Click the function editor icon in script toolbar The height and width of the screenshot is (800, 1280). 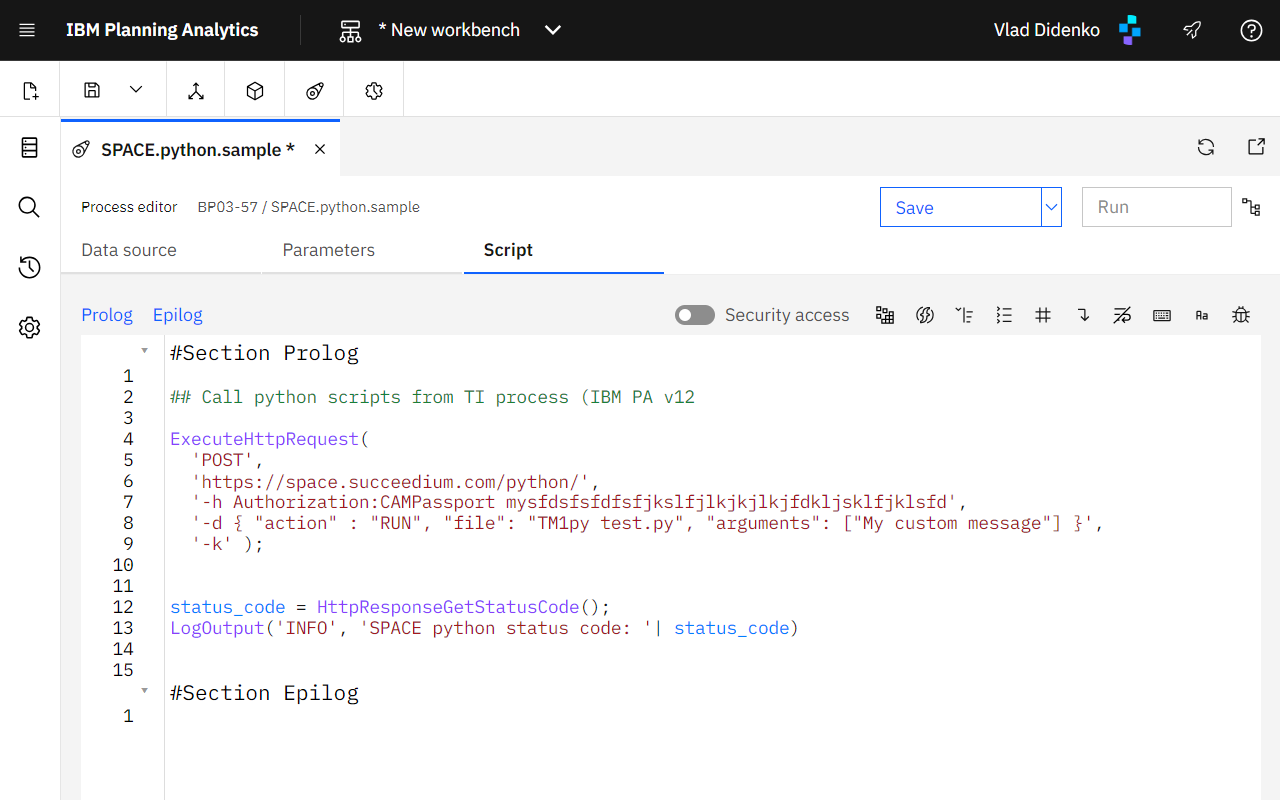[925, 315]
